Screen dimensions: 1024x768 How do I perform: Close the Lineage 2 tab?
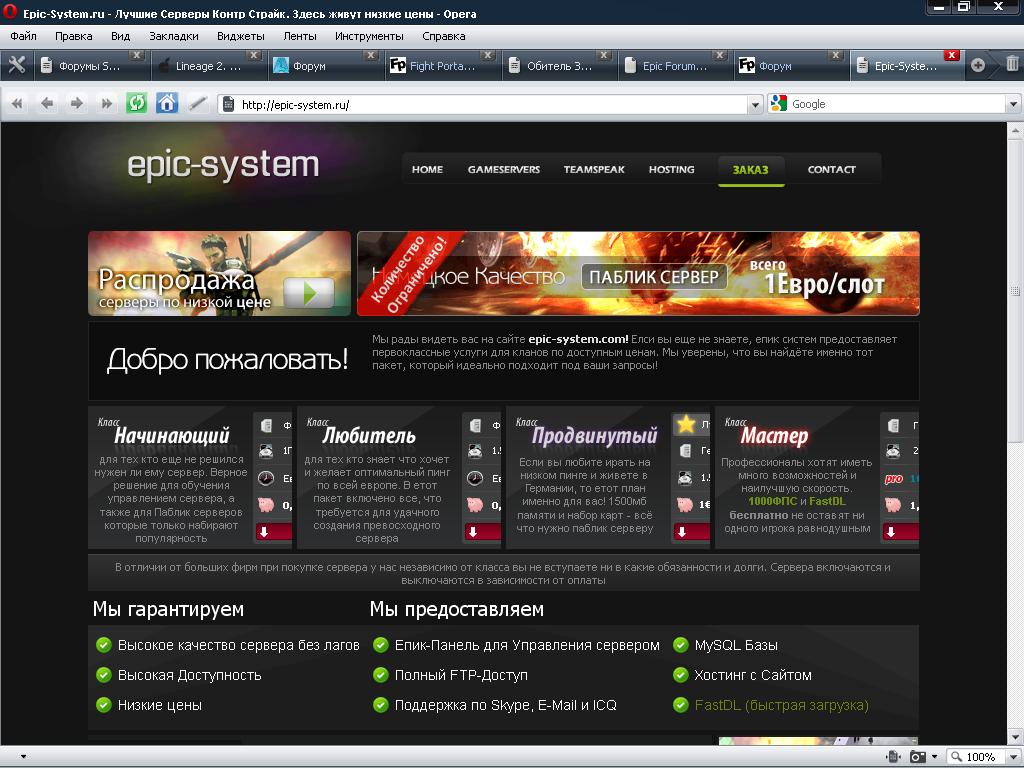click(254, 55)
